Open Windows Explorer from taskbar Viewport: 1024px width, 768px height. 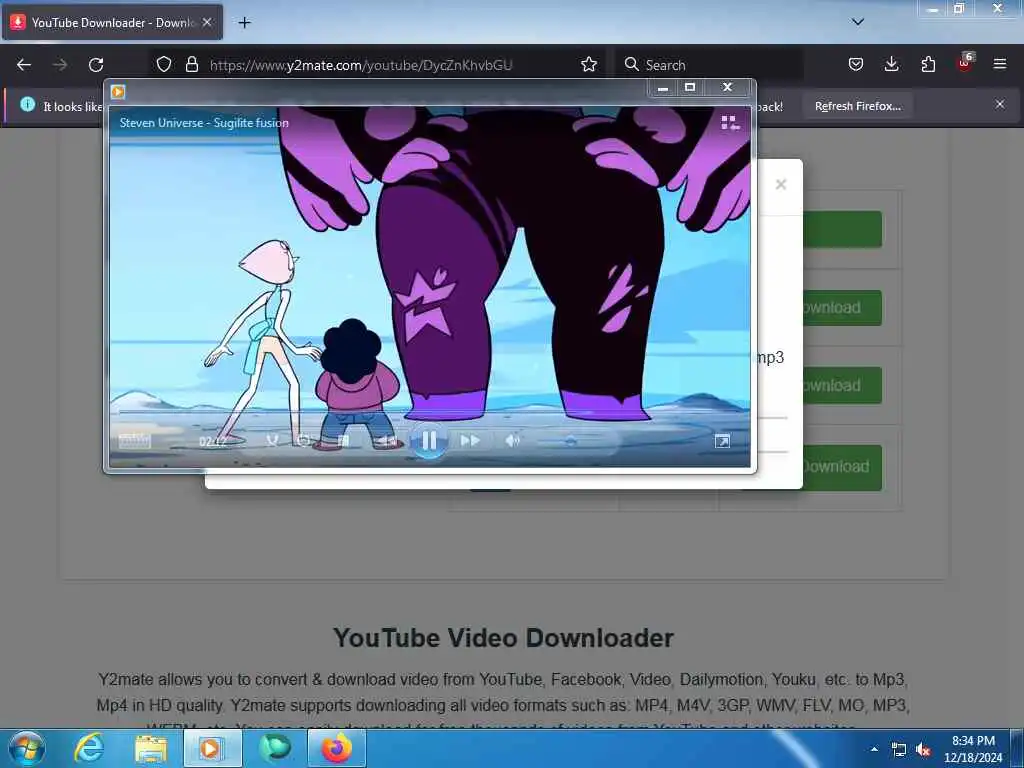click(151, 748)
